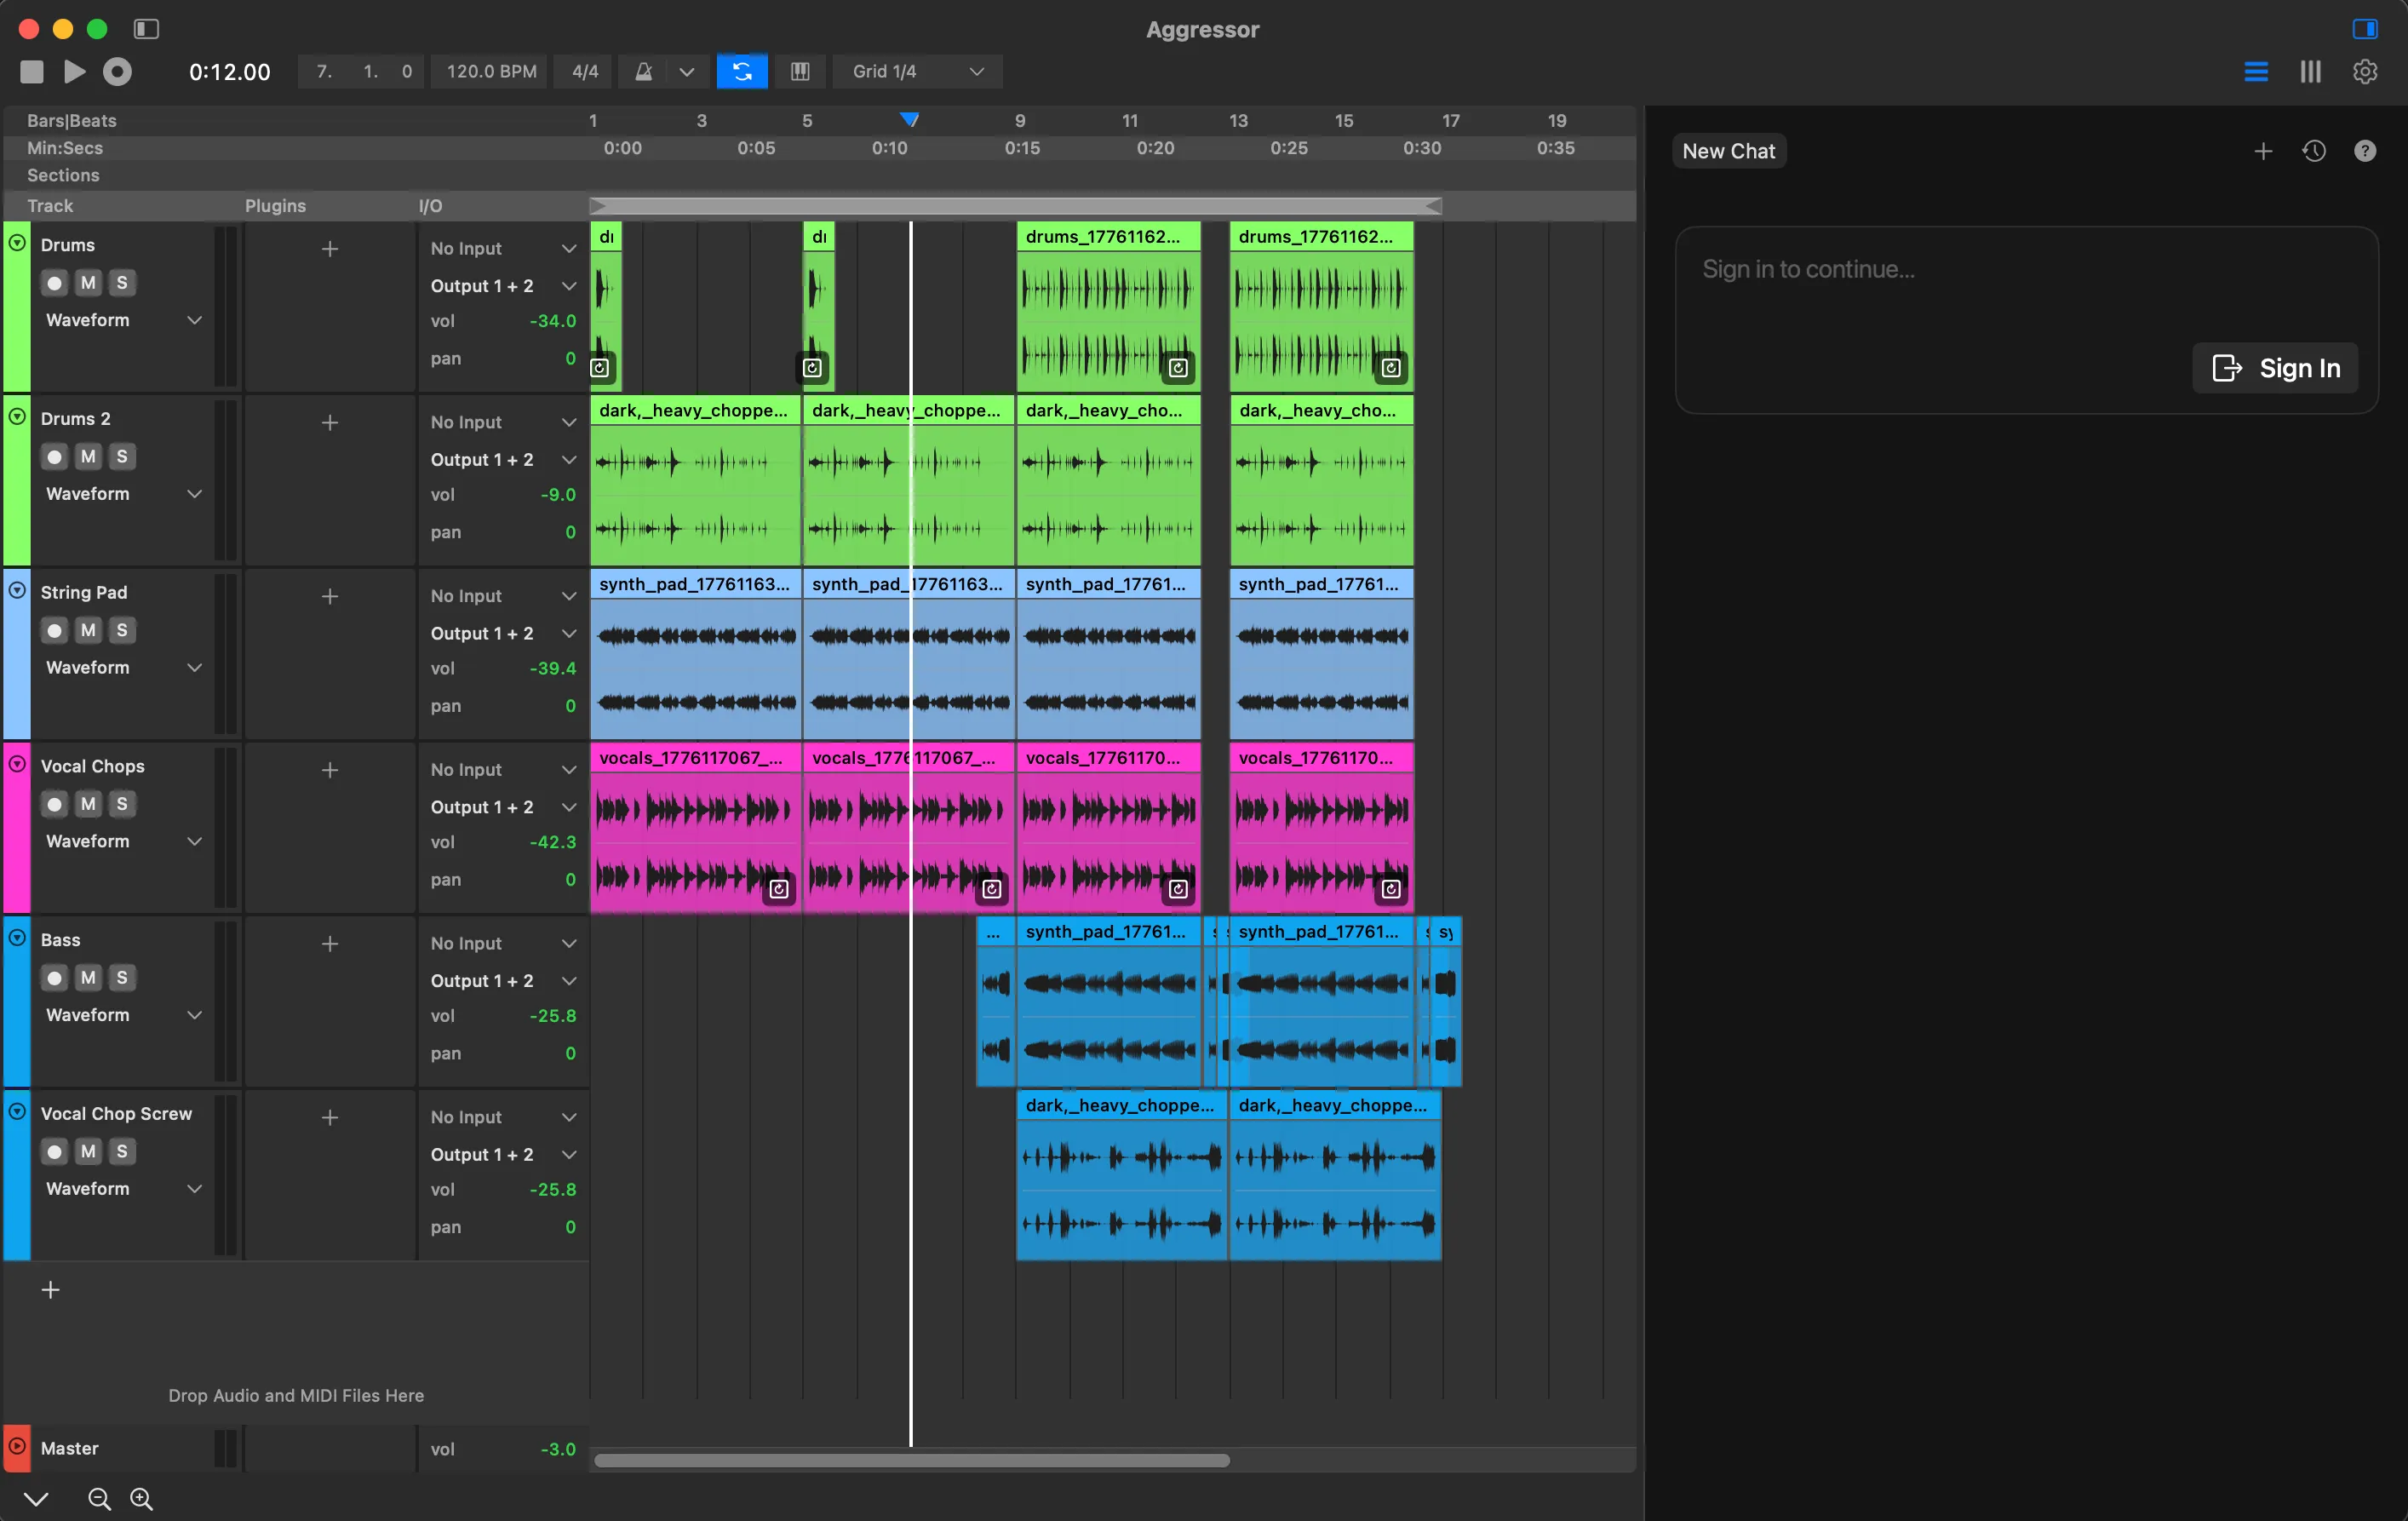Image resolution: width=2408 pixels, height=1521 pixels.
Task: Stop playback with the stop button
Action: [x=32, y=71]
